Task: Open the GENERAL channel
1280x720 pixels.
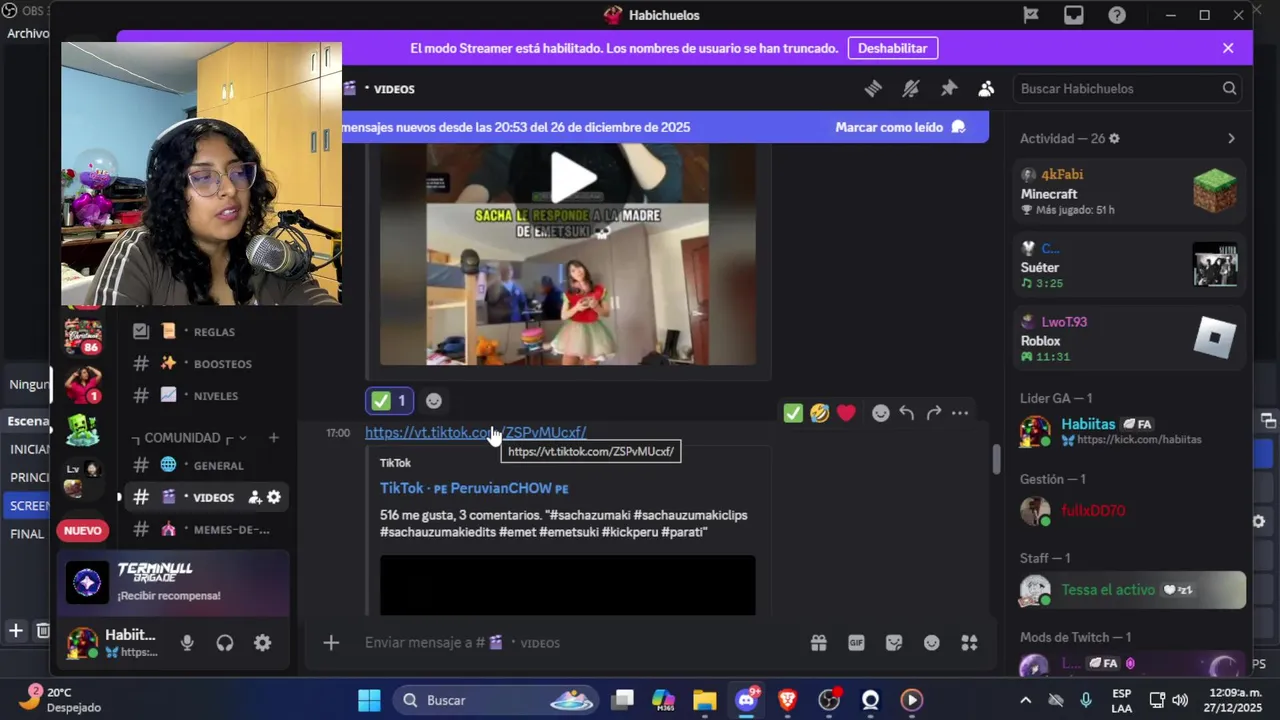Action: [x=208, y=465]
